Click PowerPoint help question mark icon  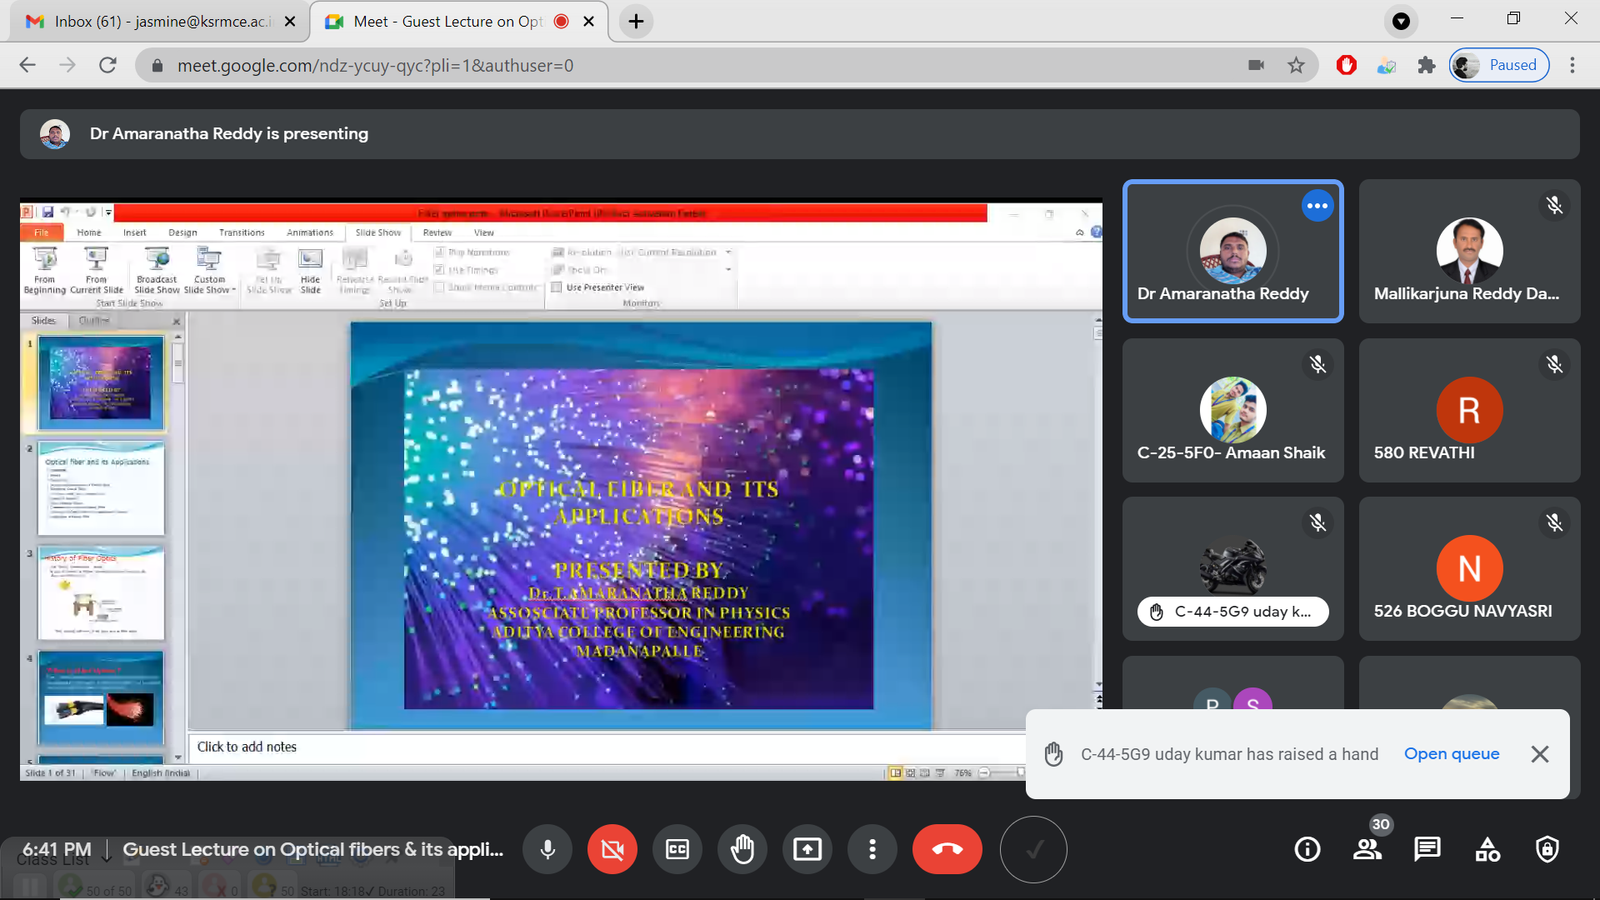point(1096,232)
